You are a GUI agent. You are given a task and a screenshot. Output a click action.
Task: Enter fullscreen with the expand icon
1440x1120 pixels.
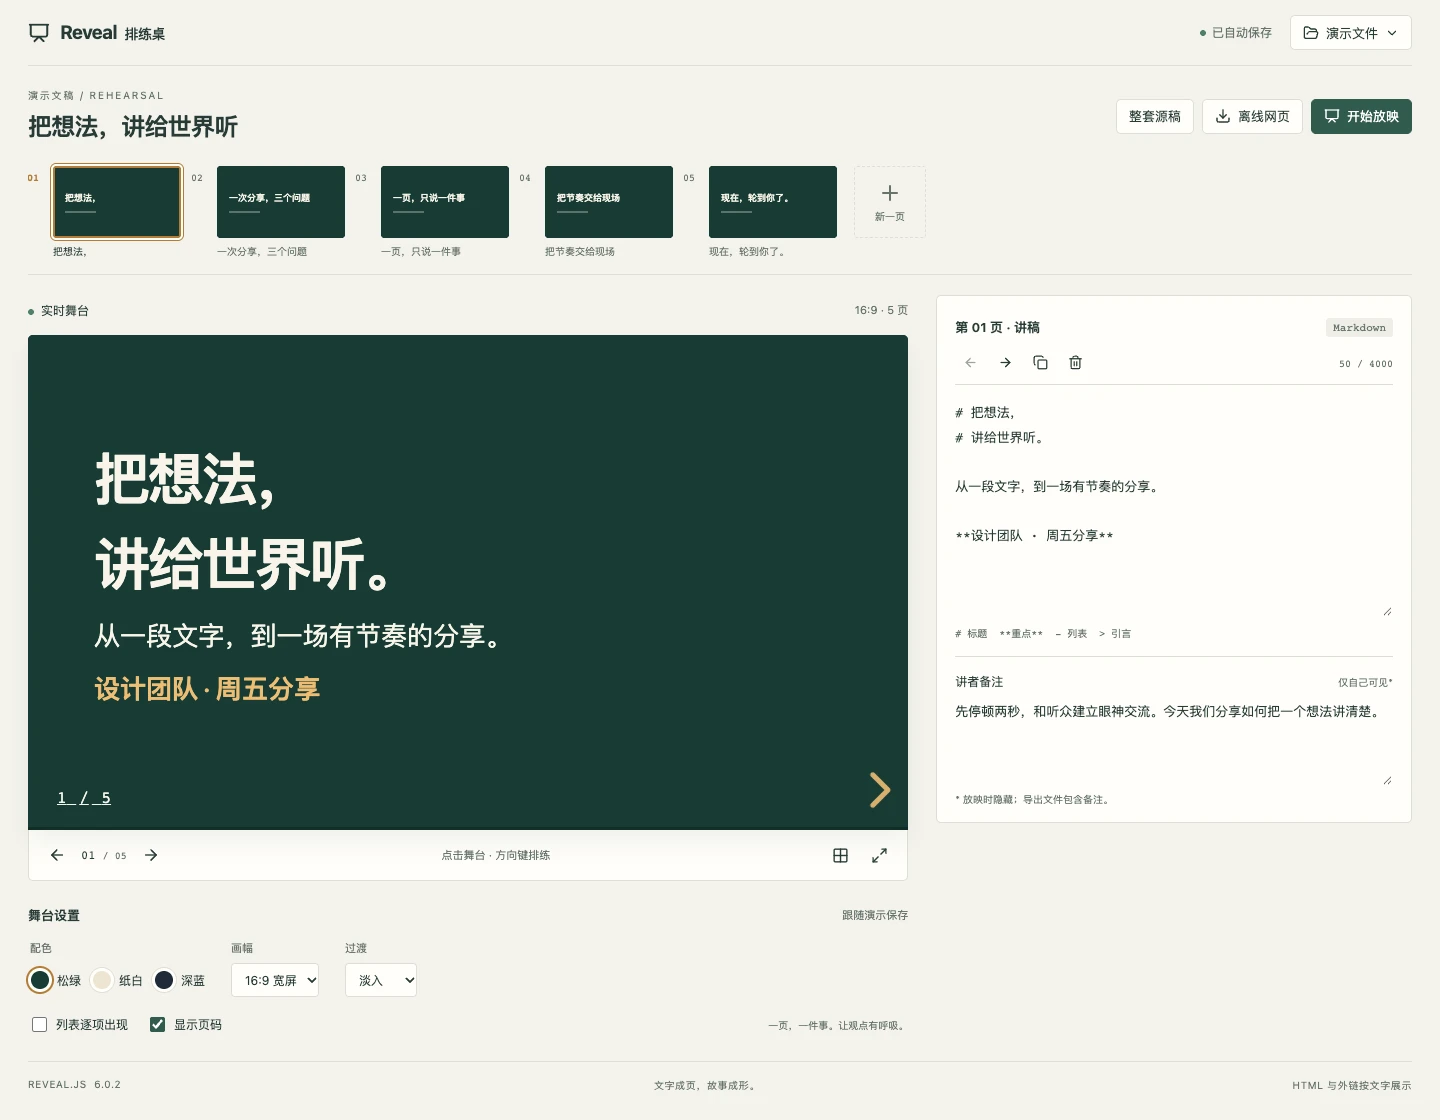point(879,855)
